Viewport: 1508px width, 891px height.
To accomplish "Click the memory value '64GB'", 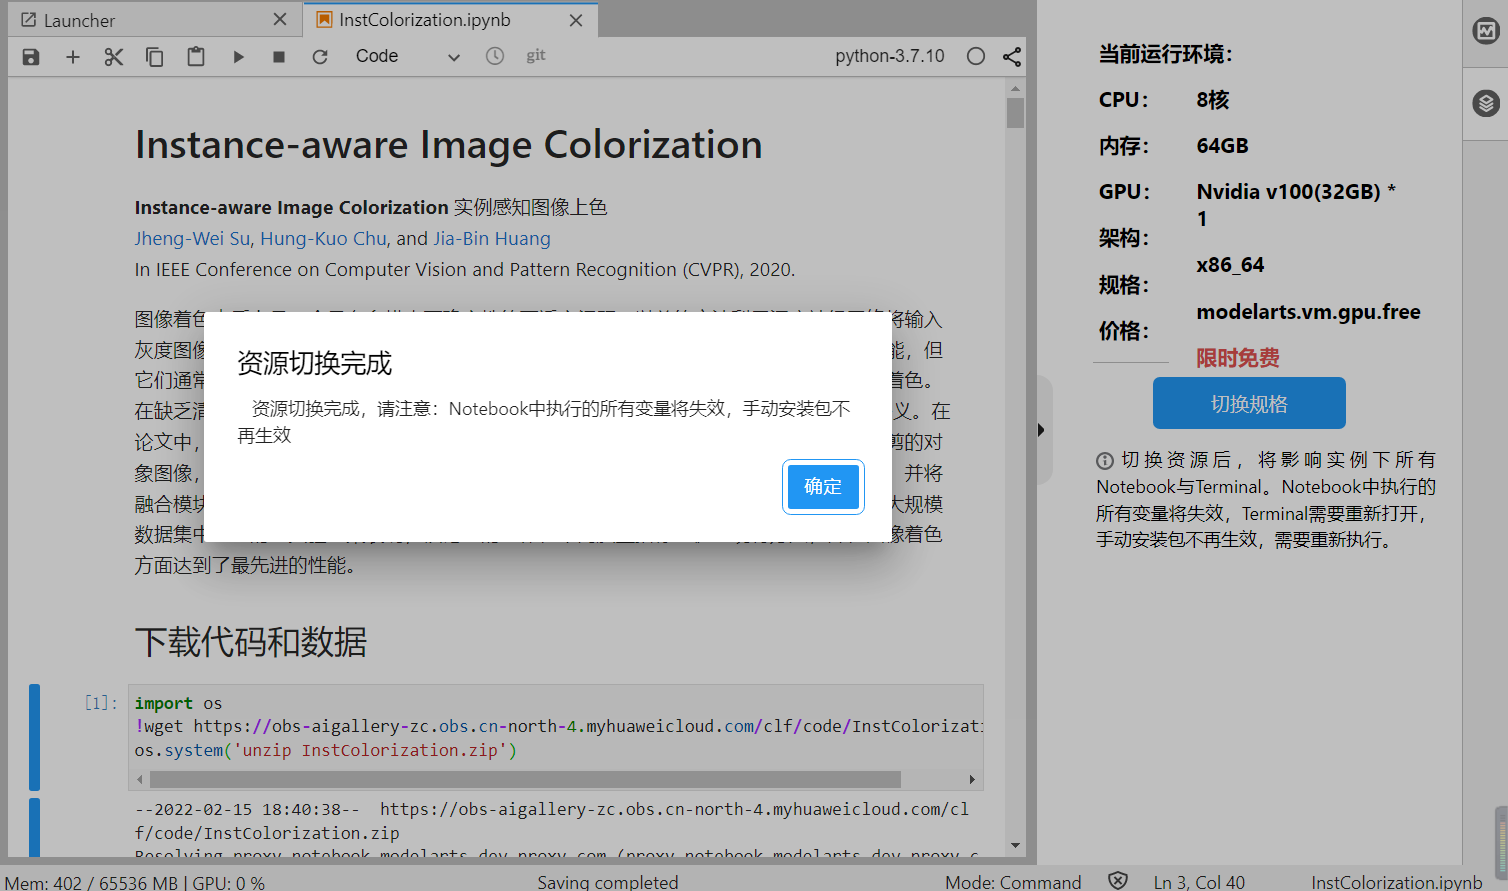I will [1223, 146].
